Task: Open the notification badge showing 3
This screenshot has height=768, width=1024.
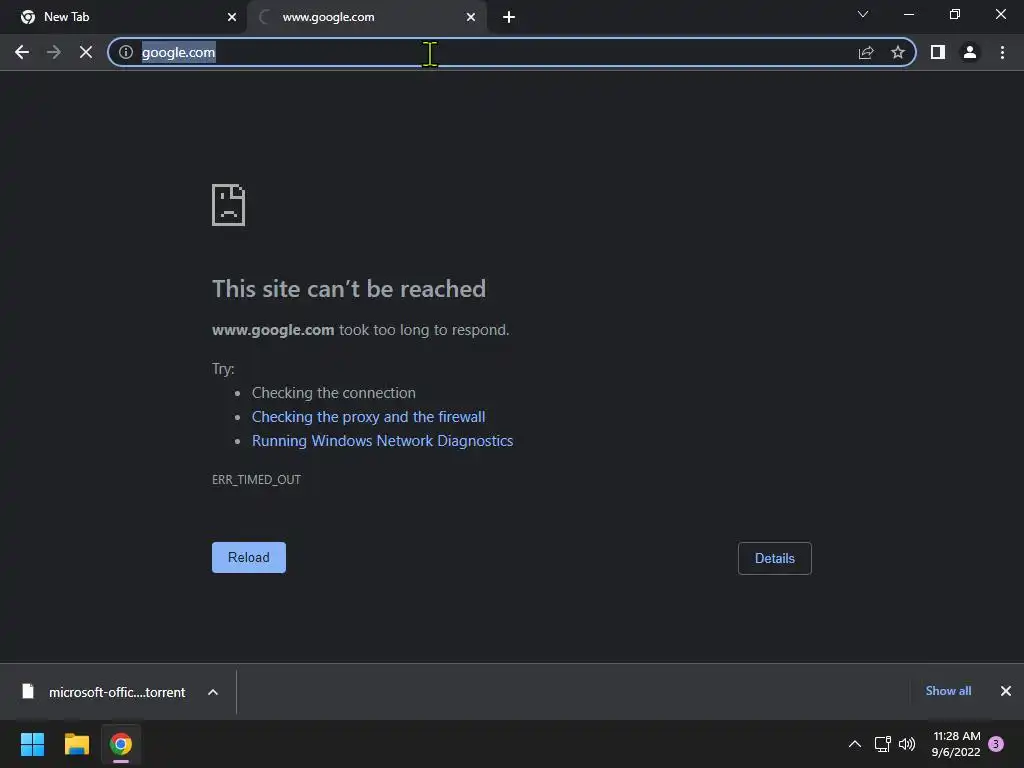Action: point(996,744)
